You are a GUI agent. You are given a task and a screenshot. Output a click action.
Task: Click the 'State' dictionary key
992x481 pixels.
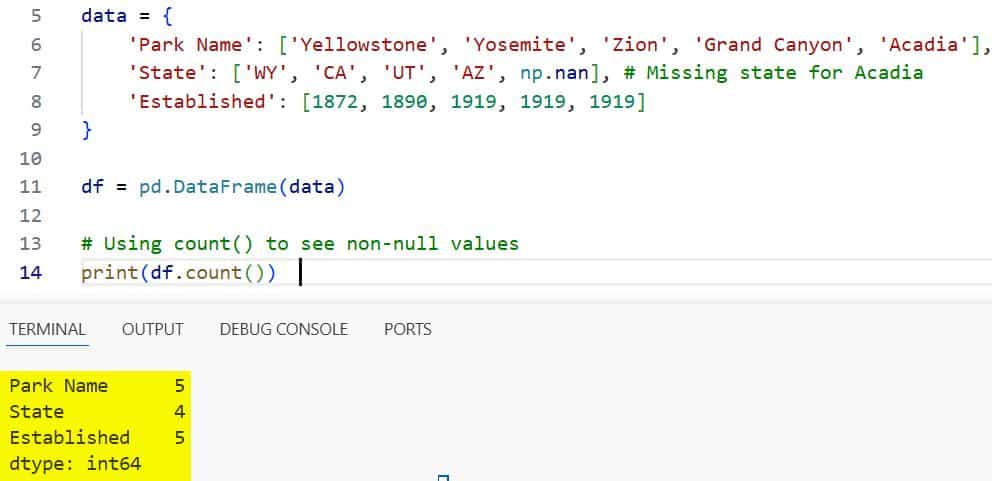168,73
